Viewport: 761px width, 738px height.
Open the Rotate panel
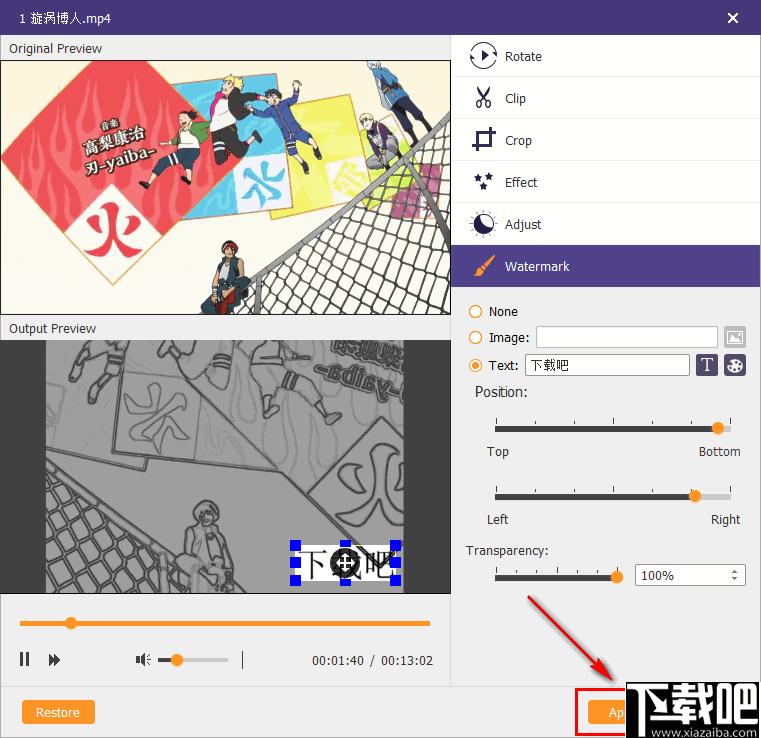[605, 56]
